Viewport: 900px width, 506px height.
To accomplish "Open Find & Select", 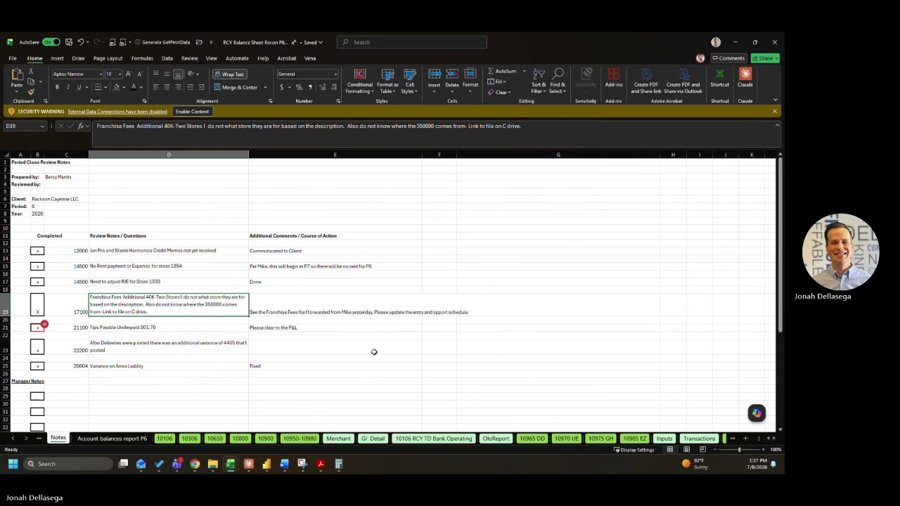I will pos(557,81).
